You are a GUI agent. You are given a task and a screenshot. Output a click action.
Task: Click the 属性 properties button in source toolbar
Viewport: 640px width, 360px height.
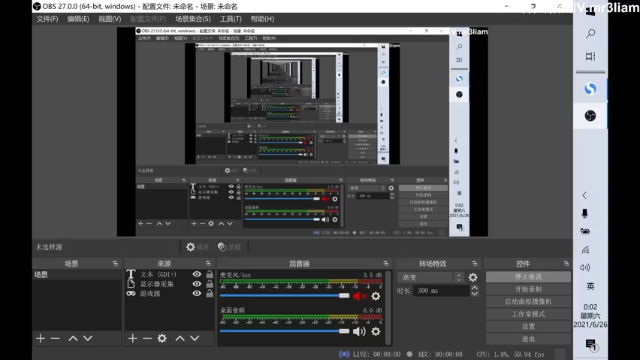point(198,247)
